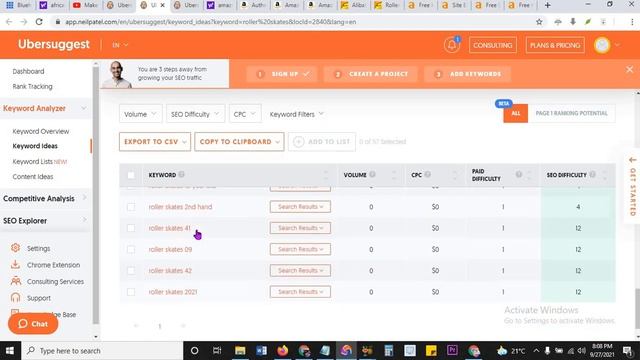Screen dimensions: 640x360
Task: Click the Keyword column info icon
Action: click(181, 174)
